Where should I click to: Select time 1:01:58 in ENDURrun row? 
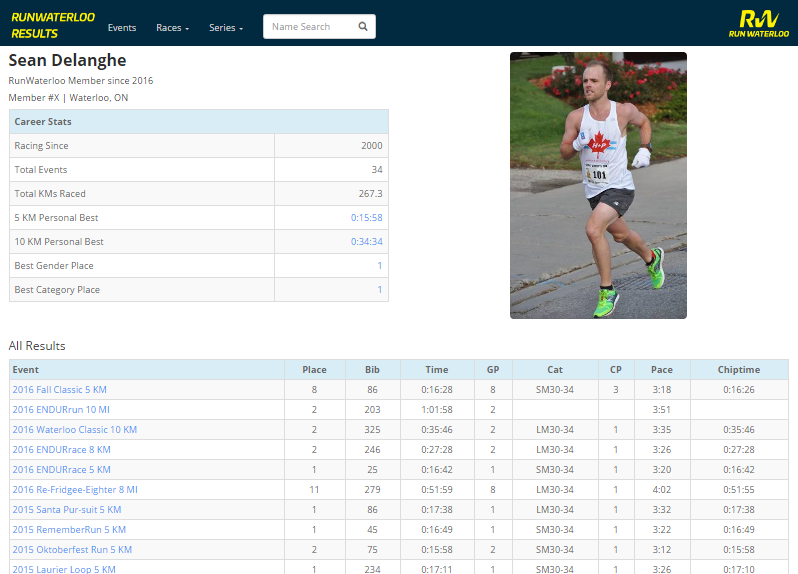click(437, 410)
